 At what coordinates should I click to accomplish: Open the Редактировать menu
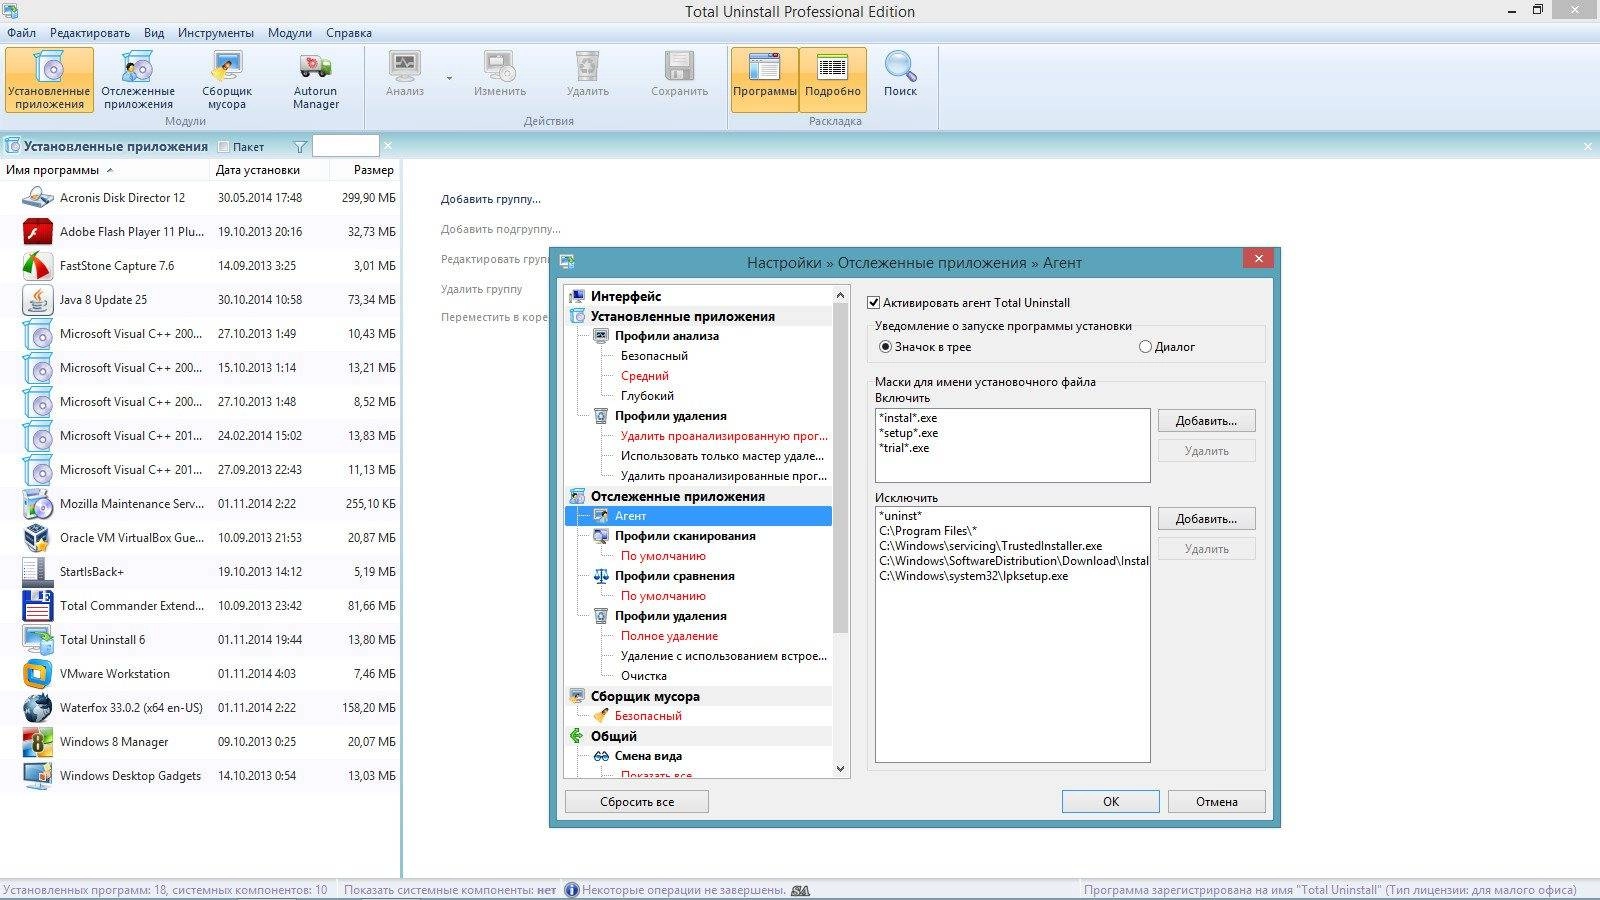90,33
